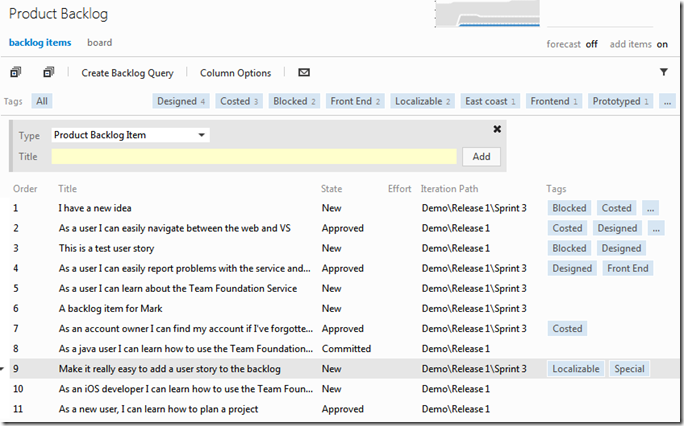Image resolution: width=684 pixels, height=426 pixels.
Task: Select 'As a new user, I can learn how to plan a project'
Action: [158, 409]
